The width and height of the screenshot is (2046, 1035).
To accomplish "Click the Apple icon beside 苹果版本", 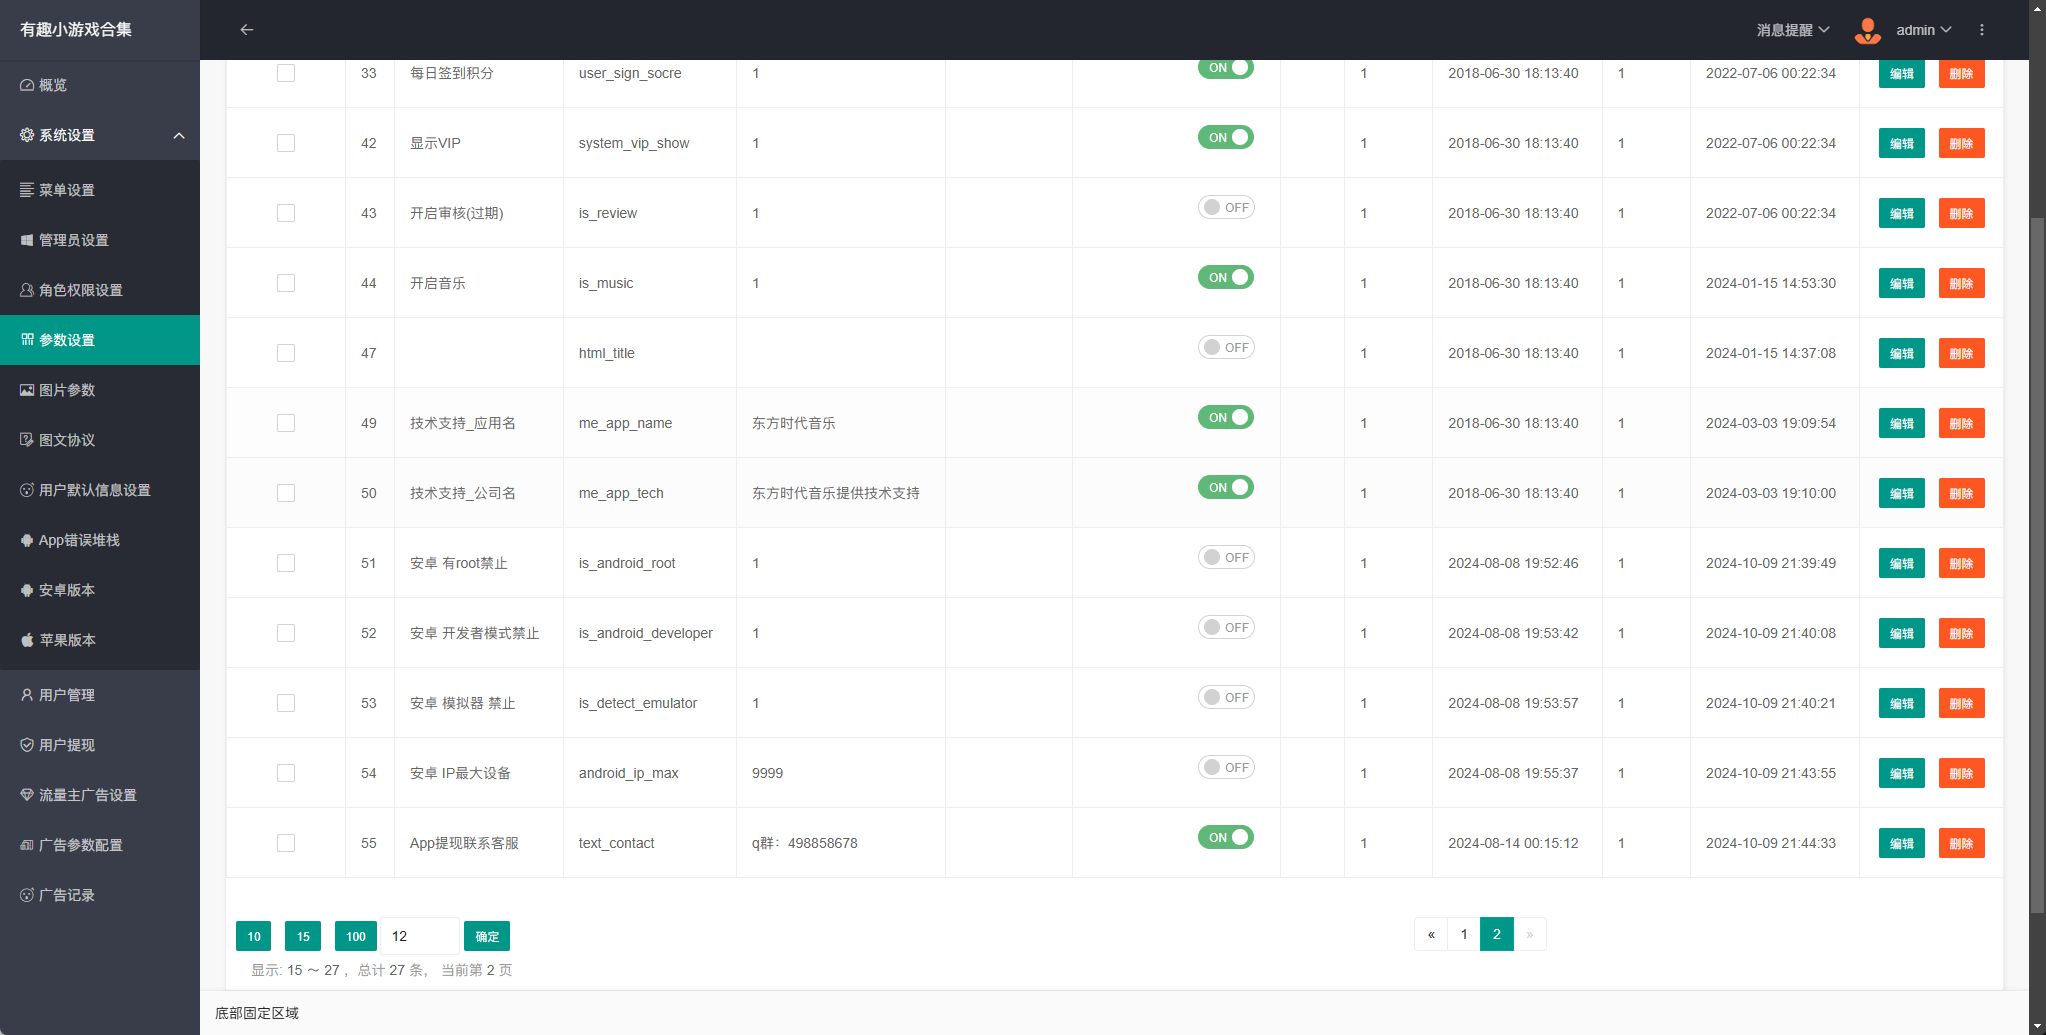I will tap(27, 640).
